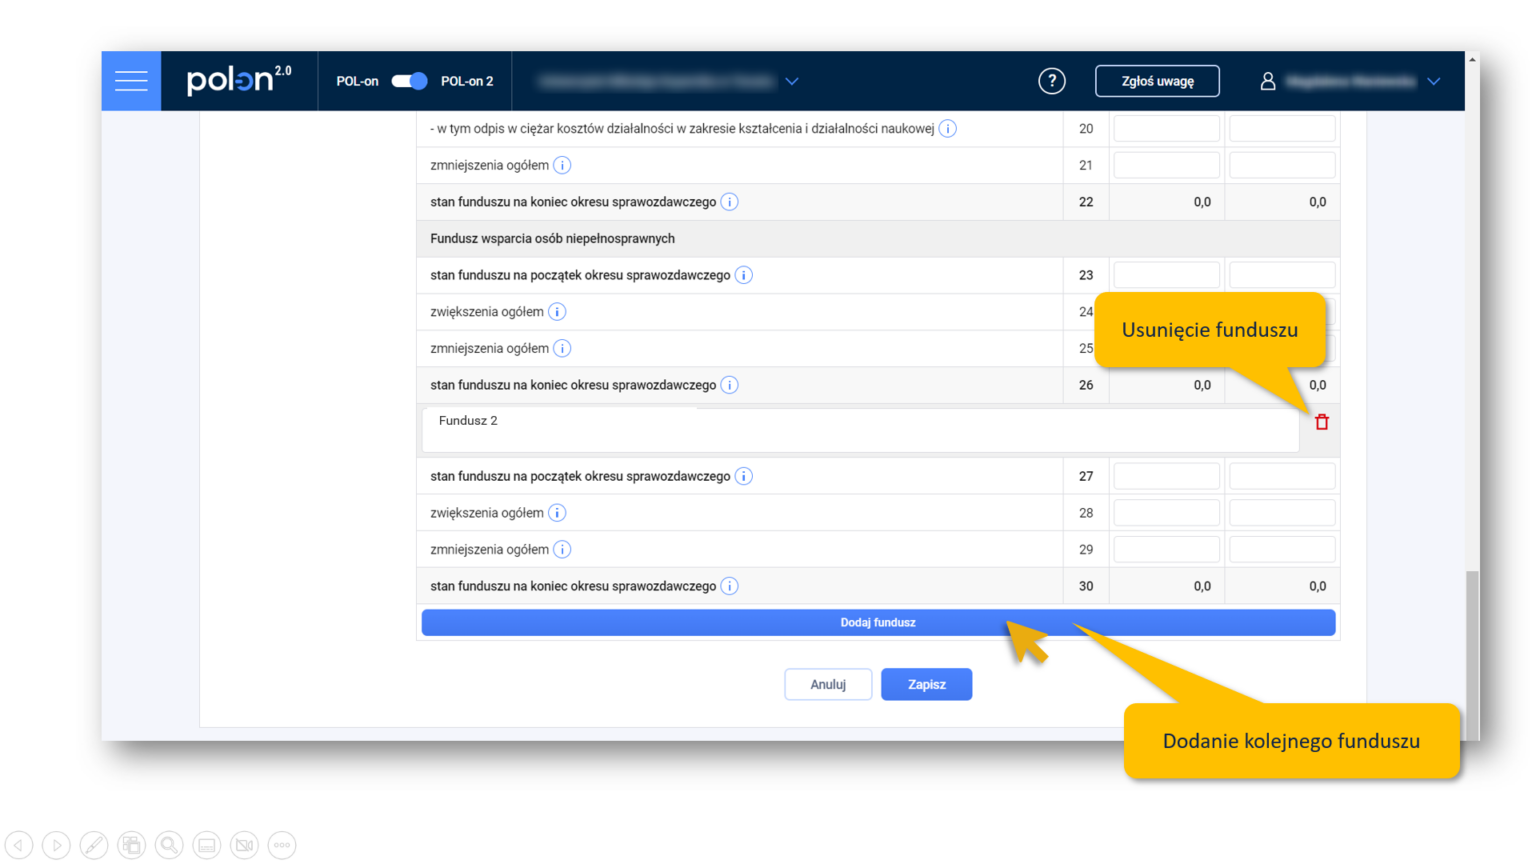The image size is (1536, 864).
Task: Show info for stan funduszu na początek row 27
Action: 743,476
